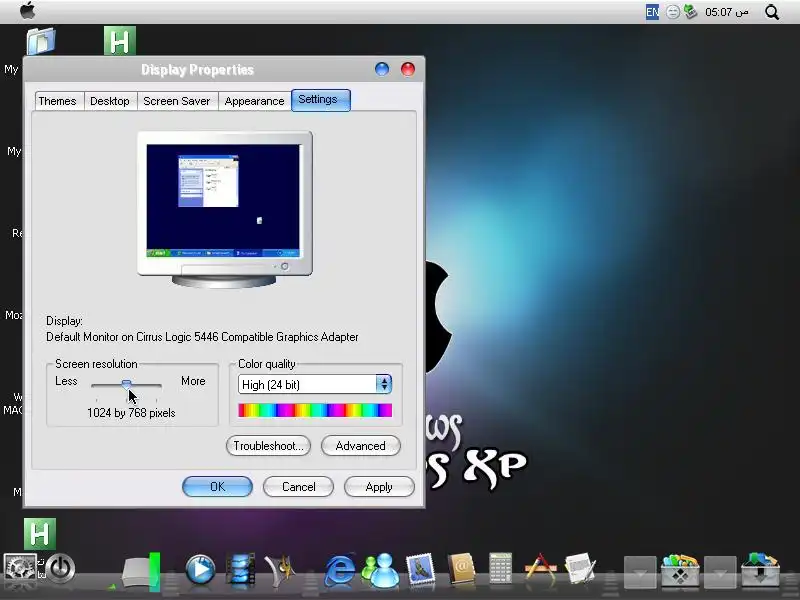The image size is (800, 600).
Task: Click the monitor preview image
Action: [224, 209]
